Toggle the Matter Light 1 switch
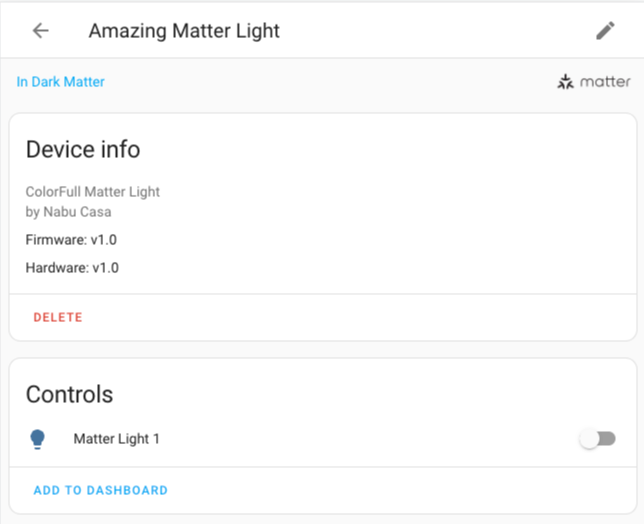644x524 pixels. [598, 439]
